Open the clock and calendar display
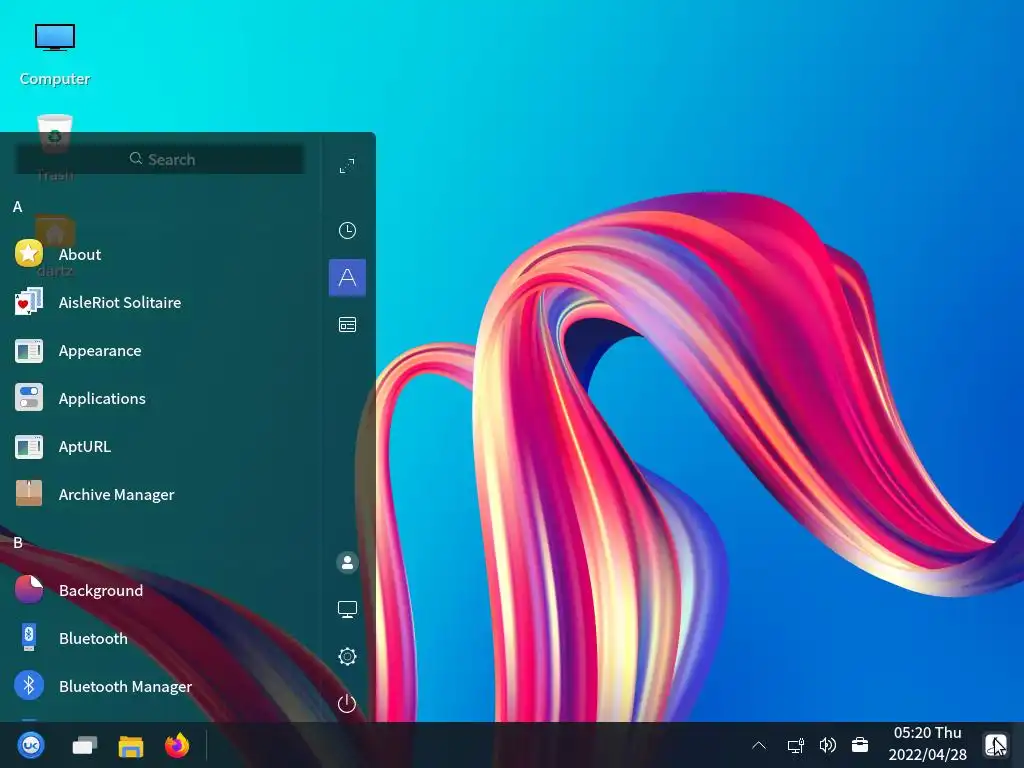1024x768 pixels. [x=927, y=744]
